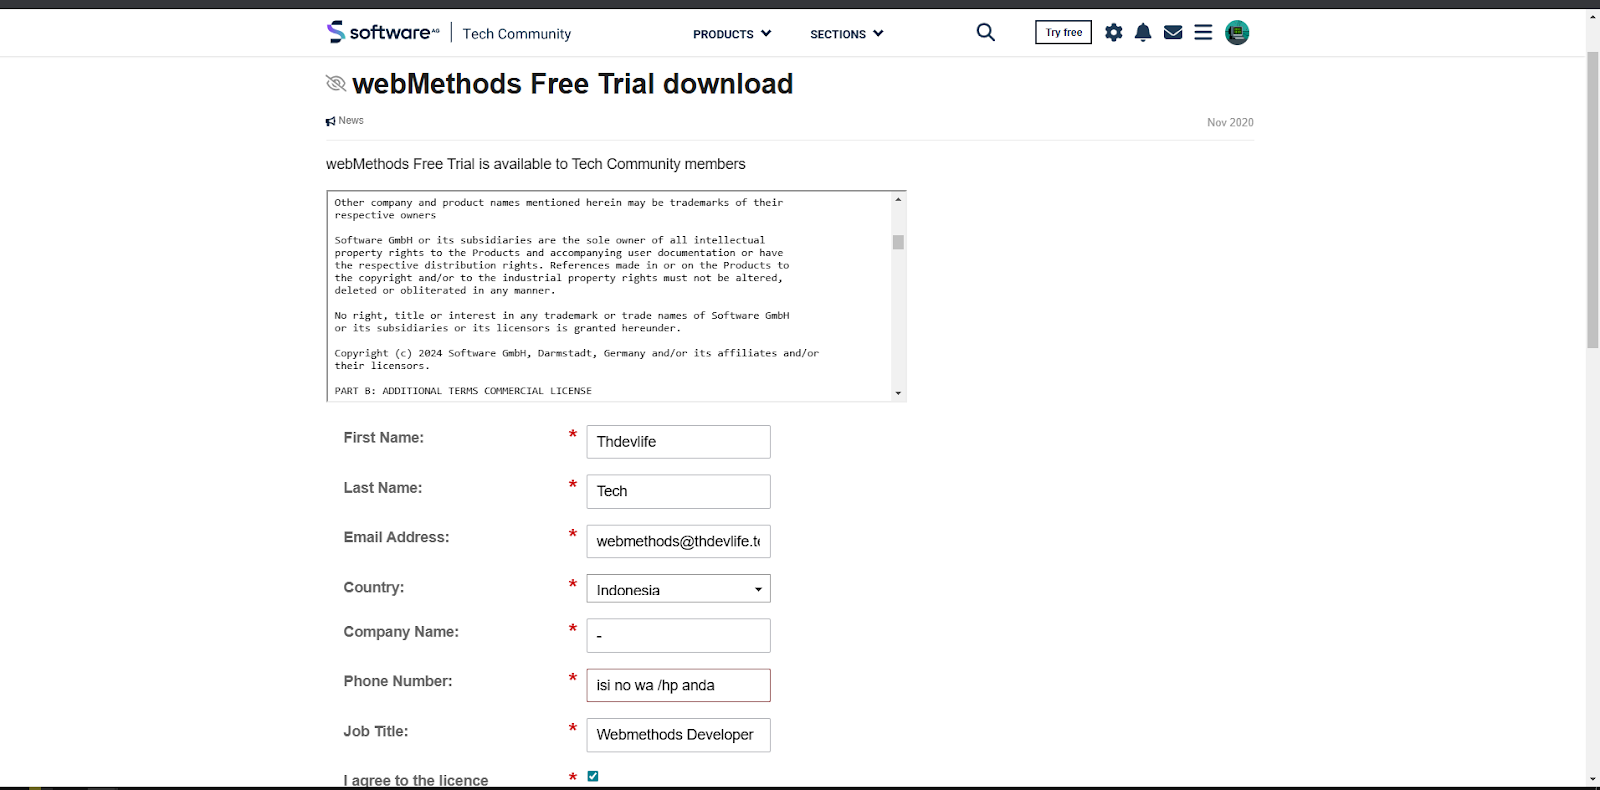This screenshot has width=1600, height=790.
Task: Toggle the I agree to the licence checkbox
Action: tap(593, 776)
